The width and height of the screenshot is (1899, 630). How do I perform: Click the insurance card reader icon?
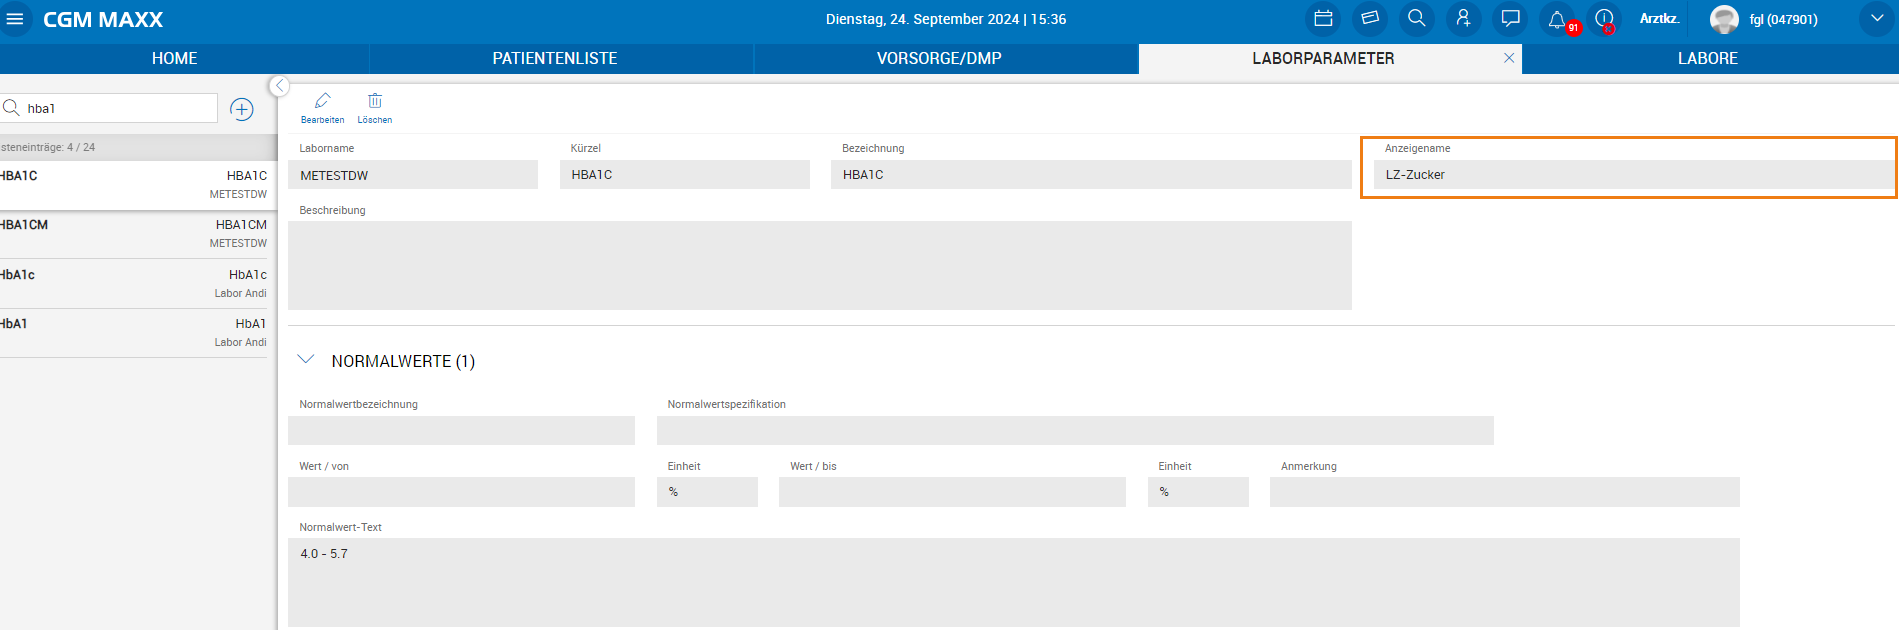(x=1370, y=19)
